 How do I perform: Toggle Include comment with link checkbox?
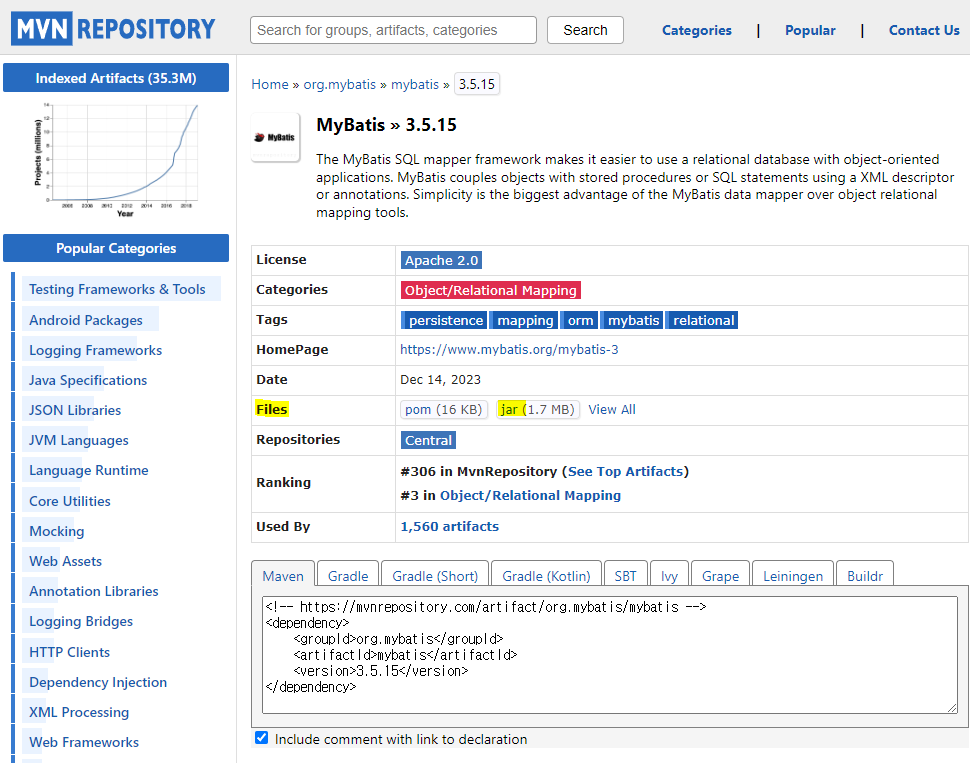pos(262,738)
